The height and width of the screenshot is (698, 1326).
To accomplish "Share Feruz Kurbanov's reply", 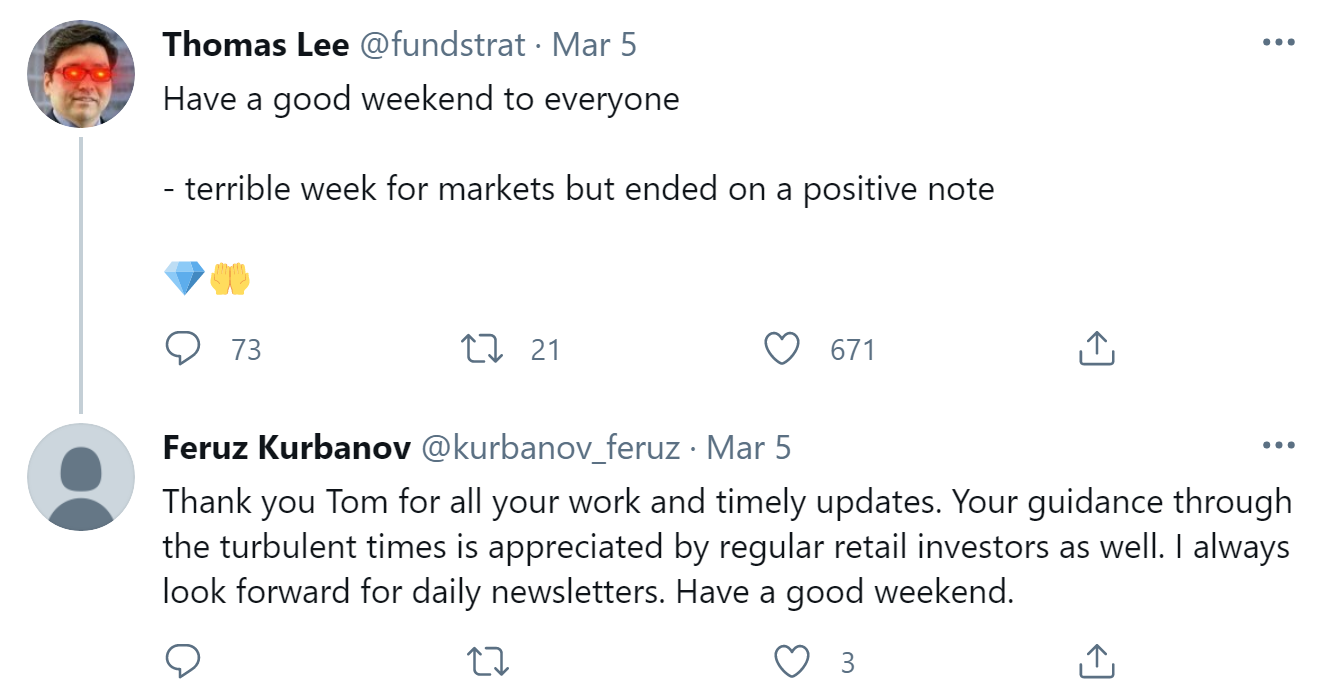I will 1096,661.
